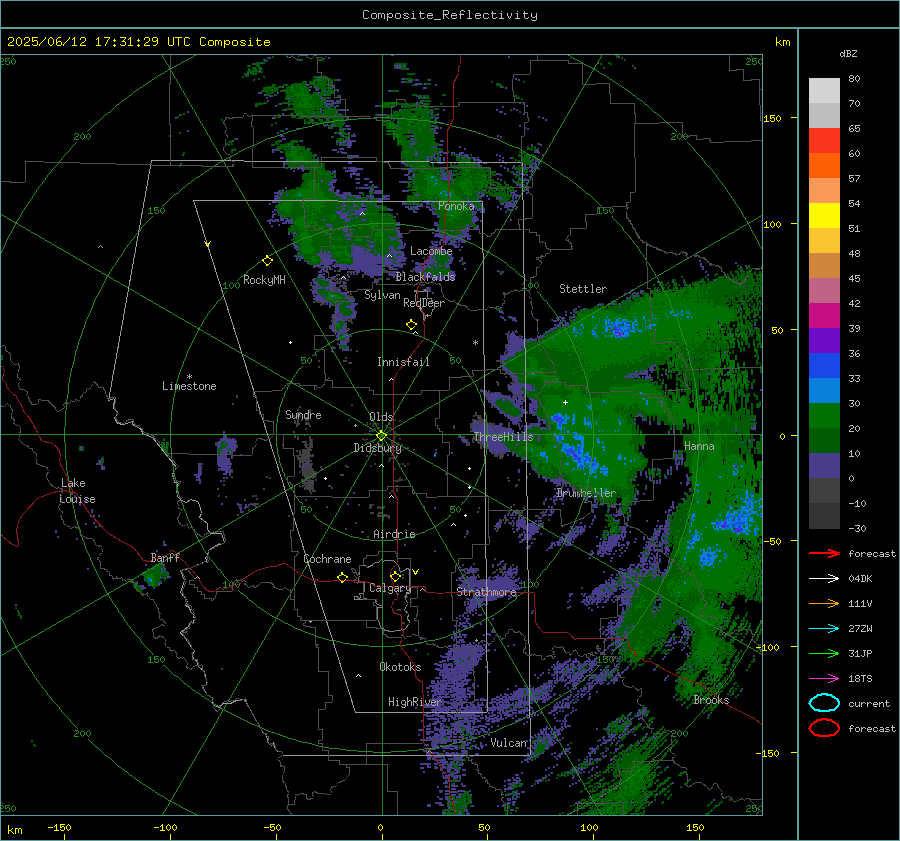Pick the red 65–60 dBZ swatch

pyautogui.click(x=824, y=141)
